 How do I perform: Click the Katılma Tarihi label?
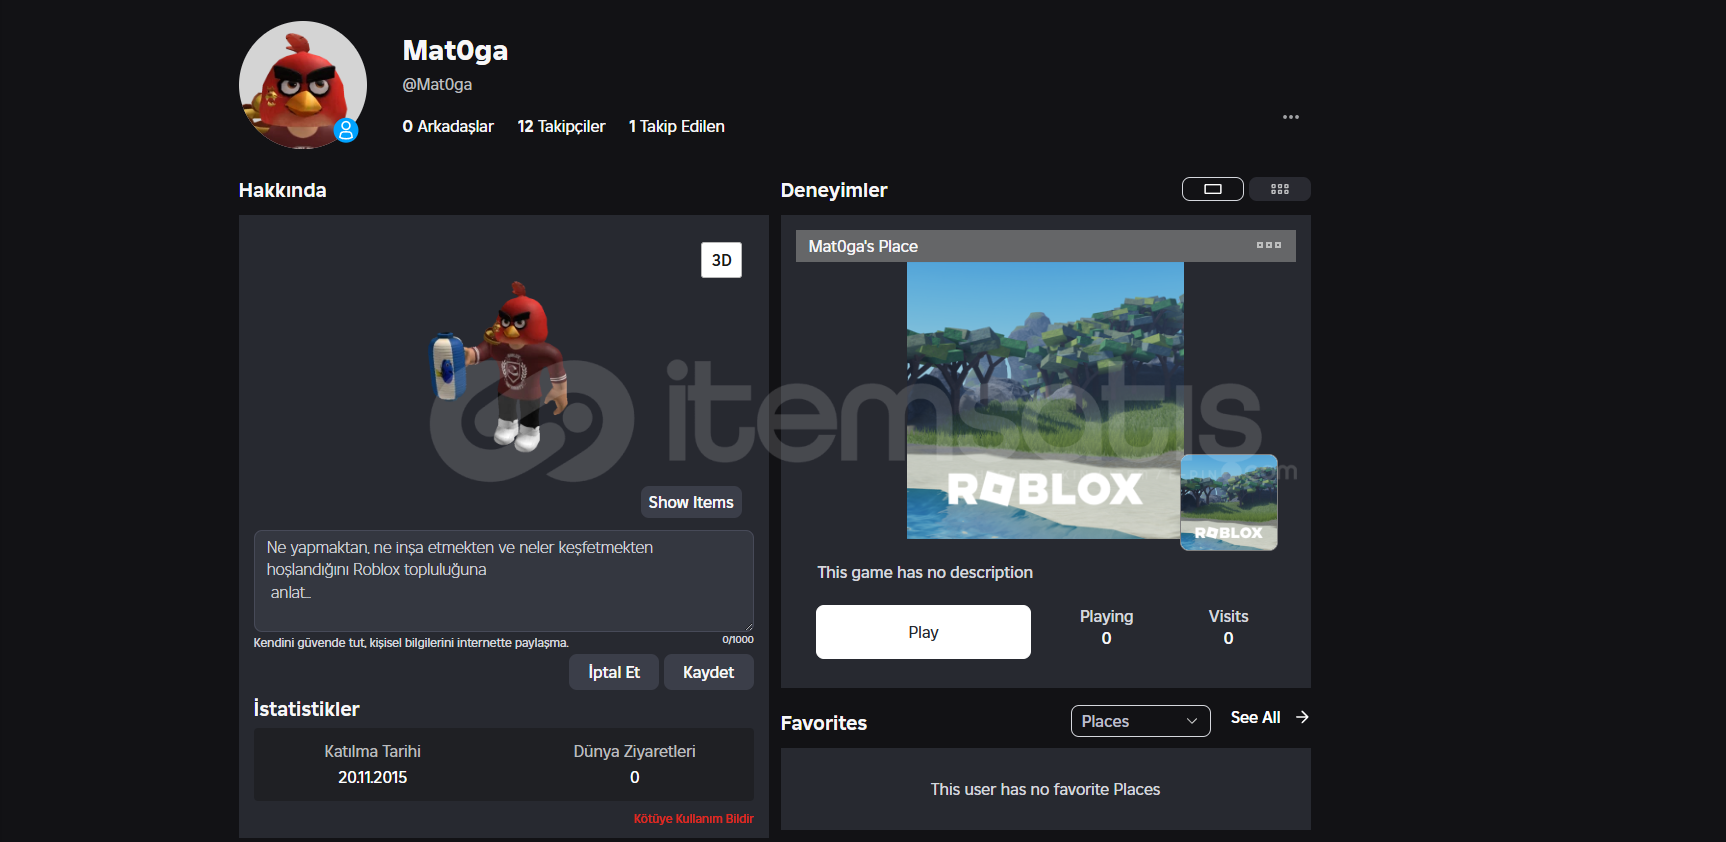click(372, 751)
